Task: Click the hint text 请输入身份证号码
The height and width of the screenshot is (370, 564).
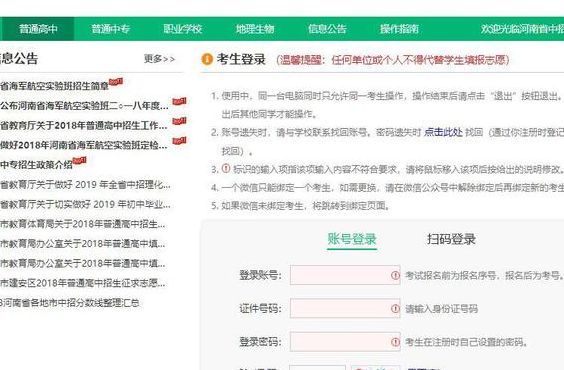Action: click(x=442, y=309)
